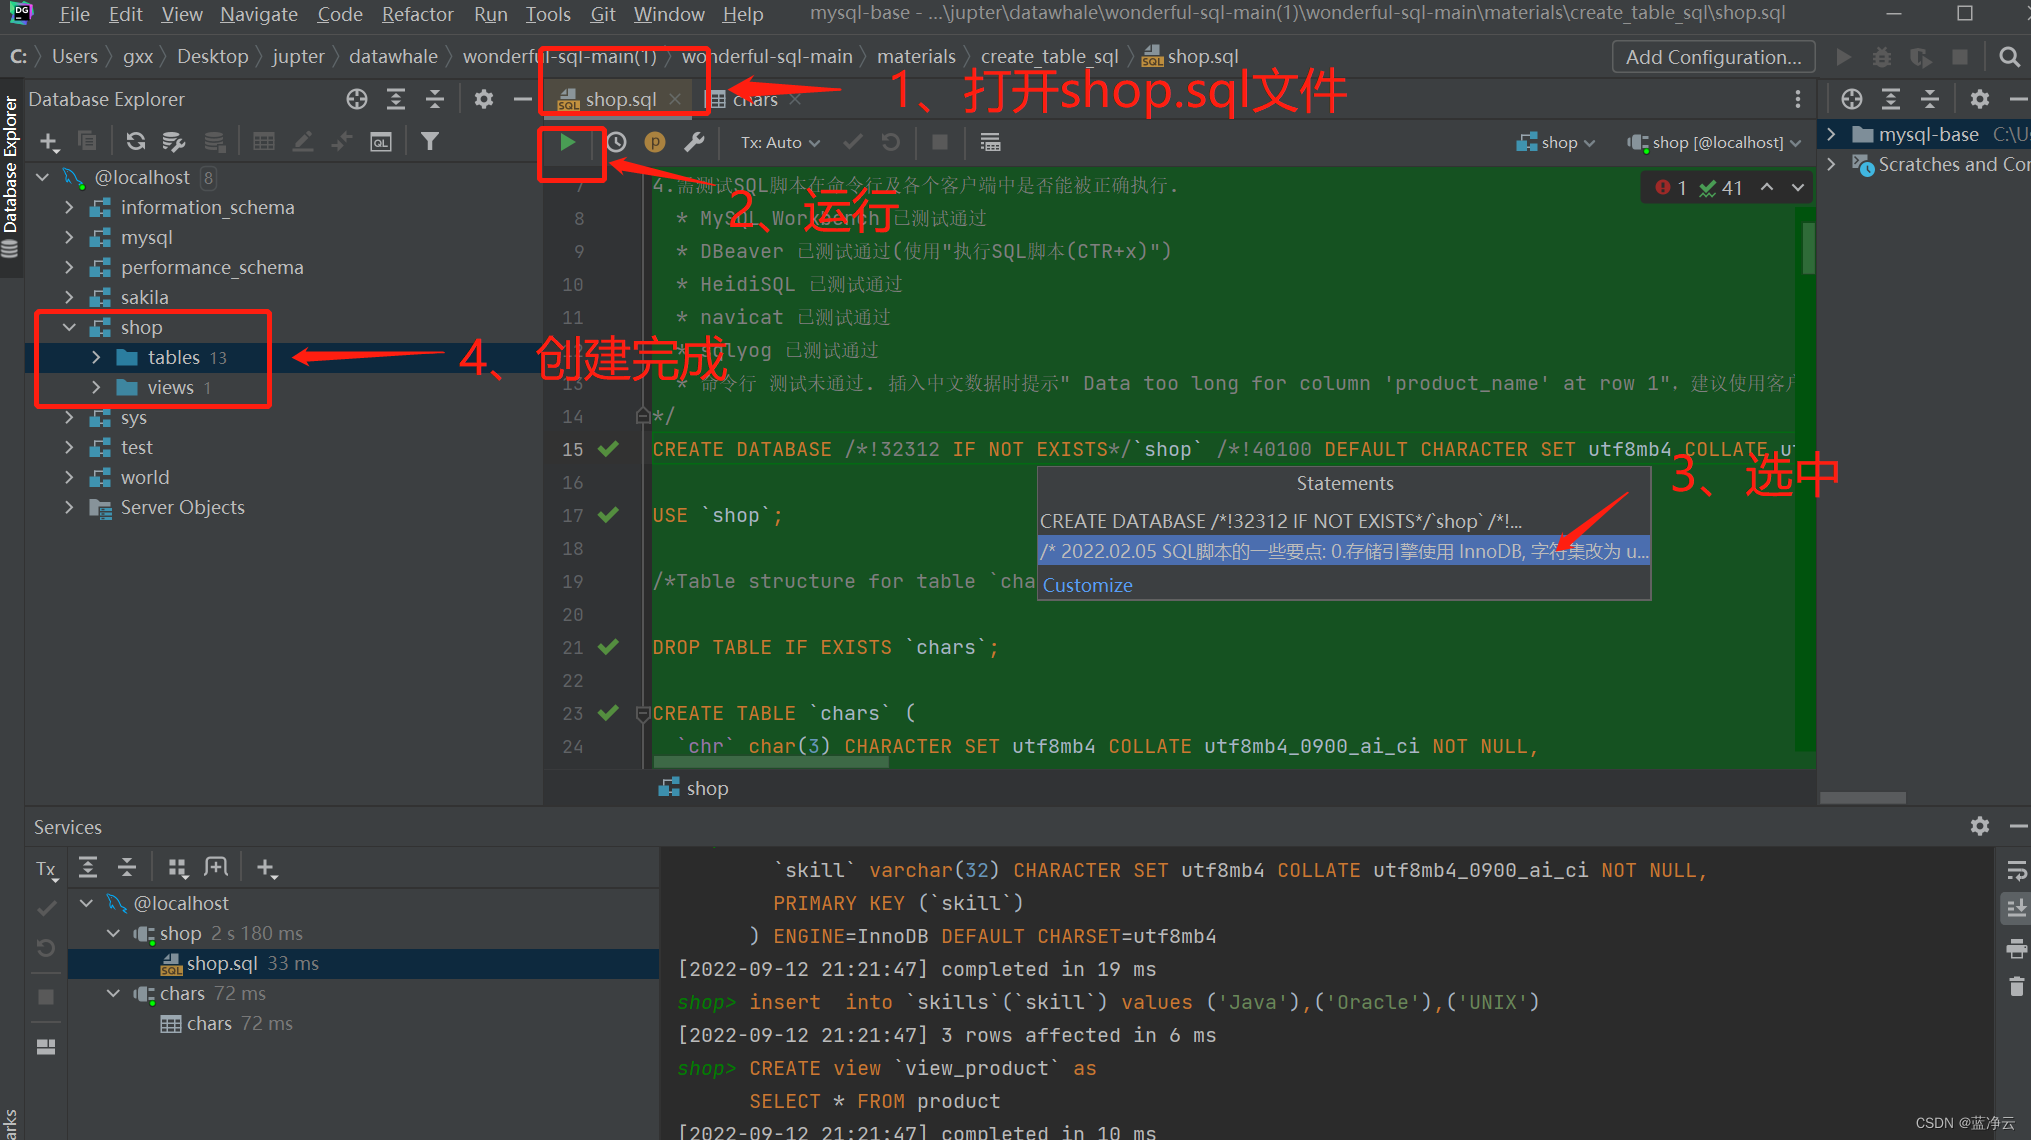Jump to the previous highlighted problem arrow
Image resolution: width=2031 pixels, height=1140 pixels.
(x=1767, y=188)
